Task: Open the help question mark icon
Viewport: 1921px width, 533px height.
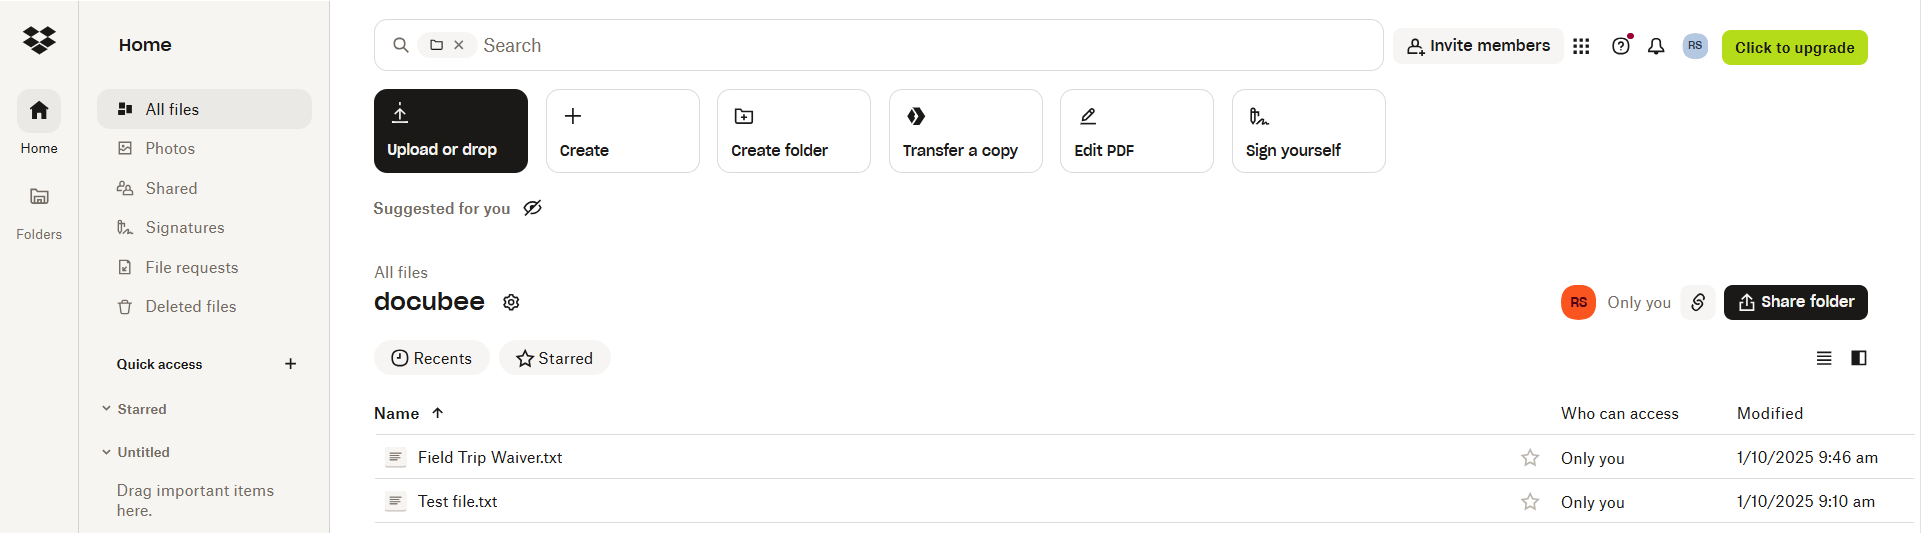Action: click(1621, 46)
